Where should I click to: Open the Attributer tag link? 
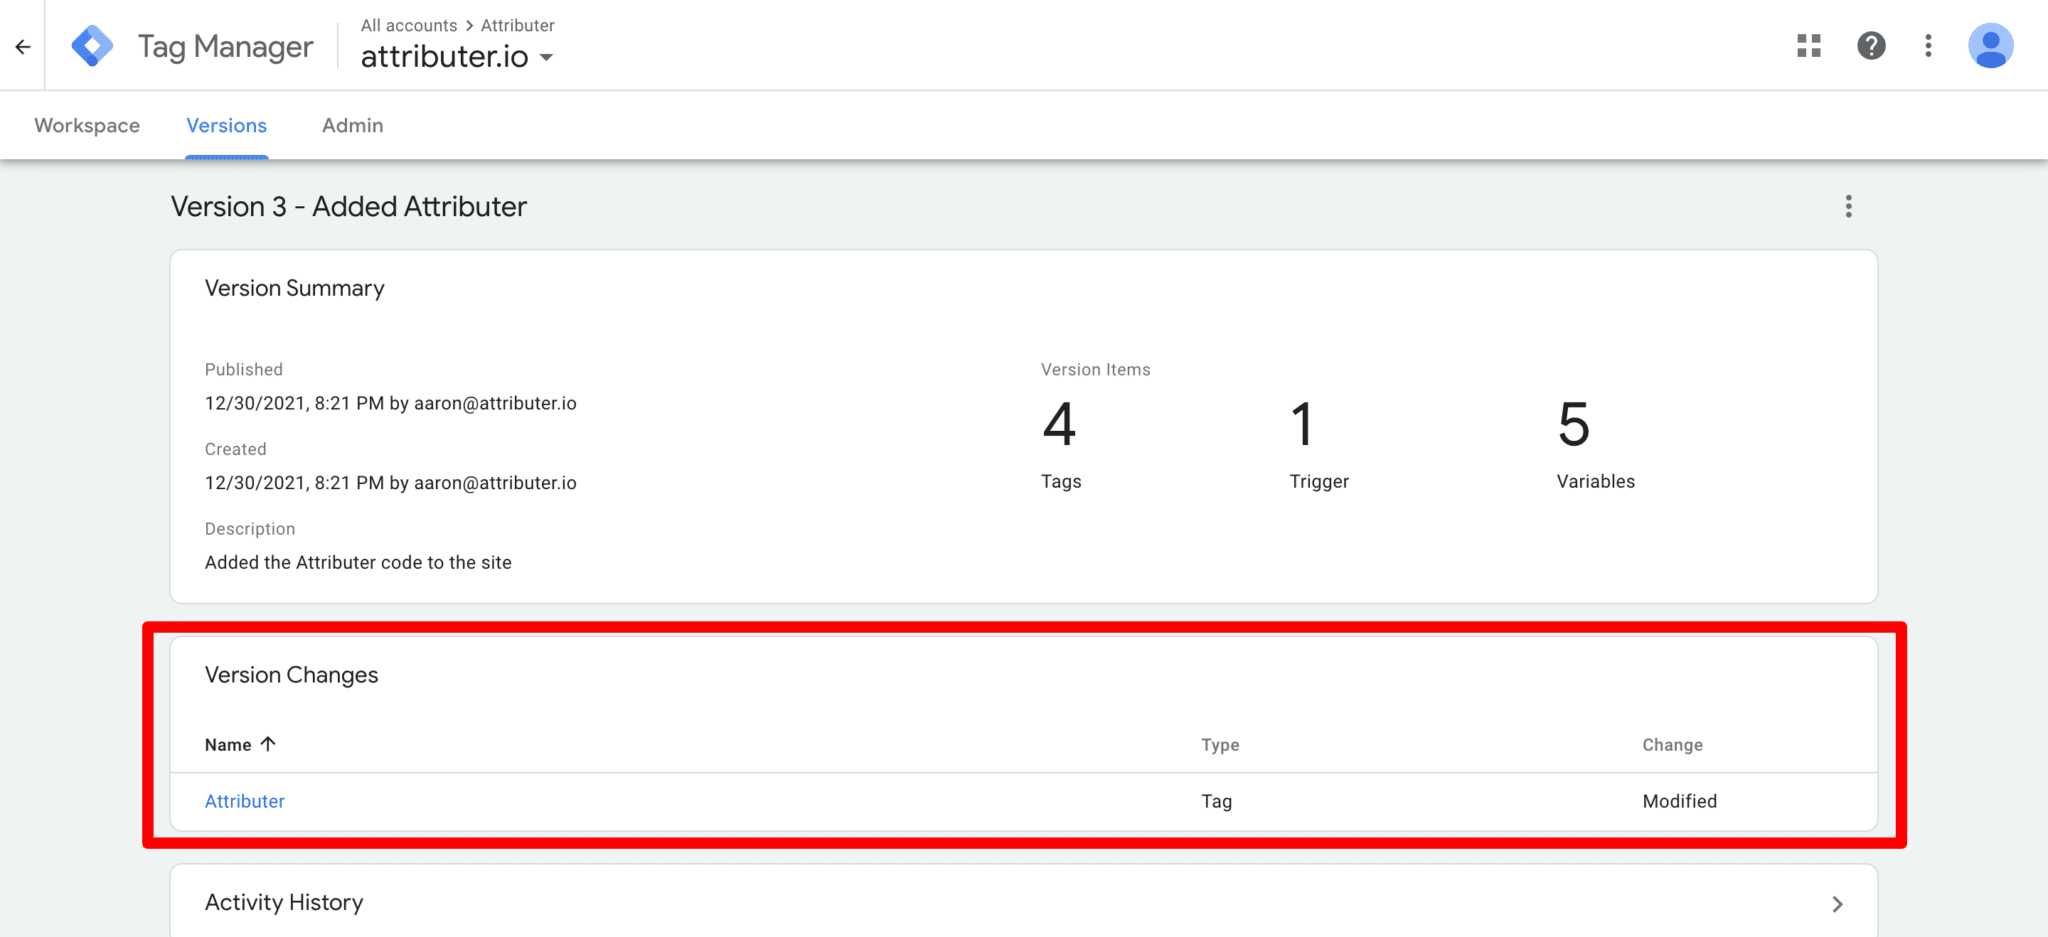tap(245, 801)
